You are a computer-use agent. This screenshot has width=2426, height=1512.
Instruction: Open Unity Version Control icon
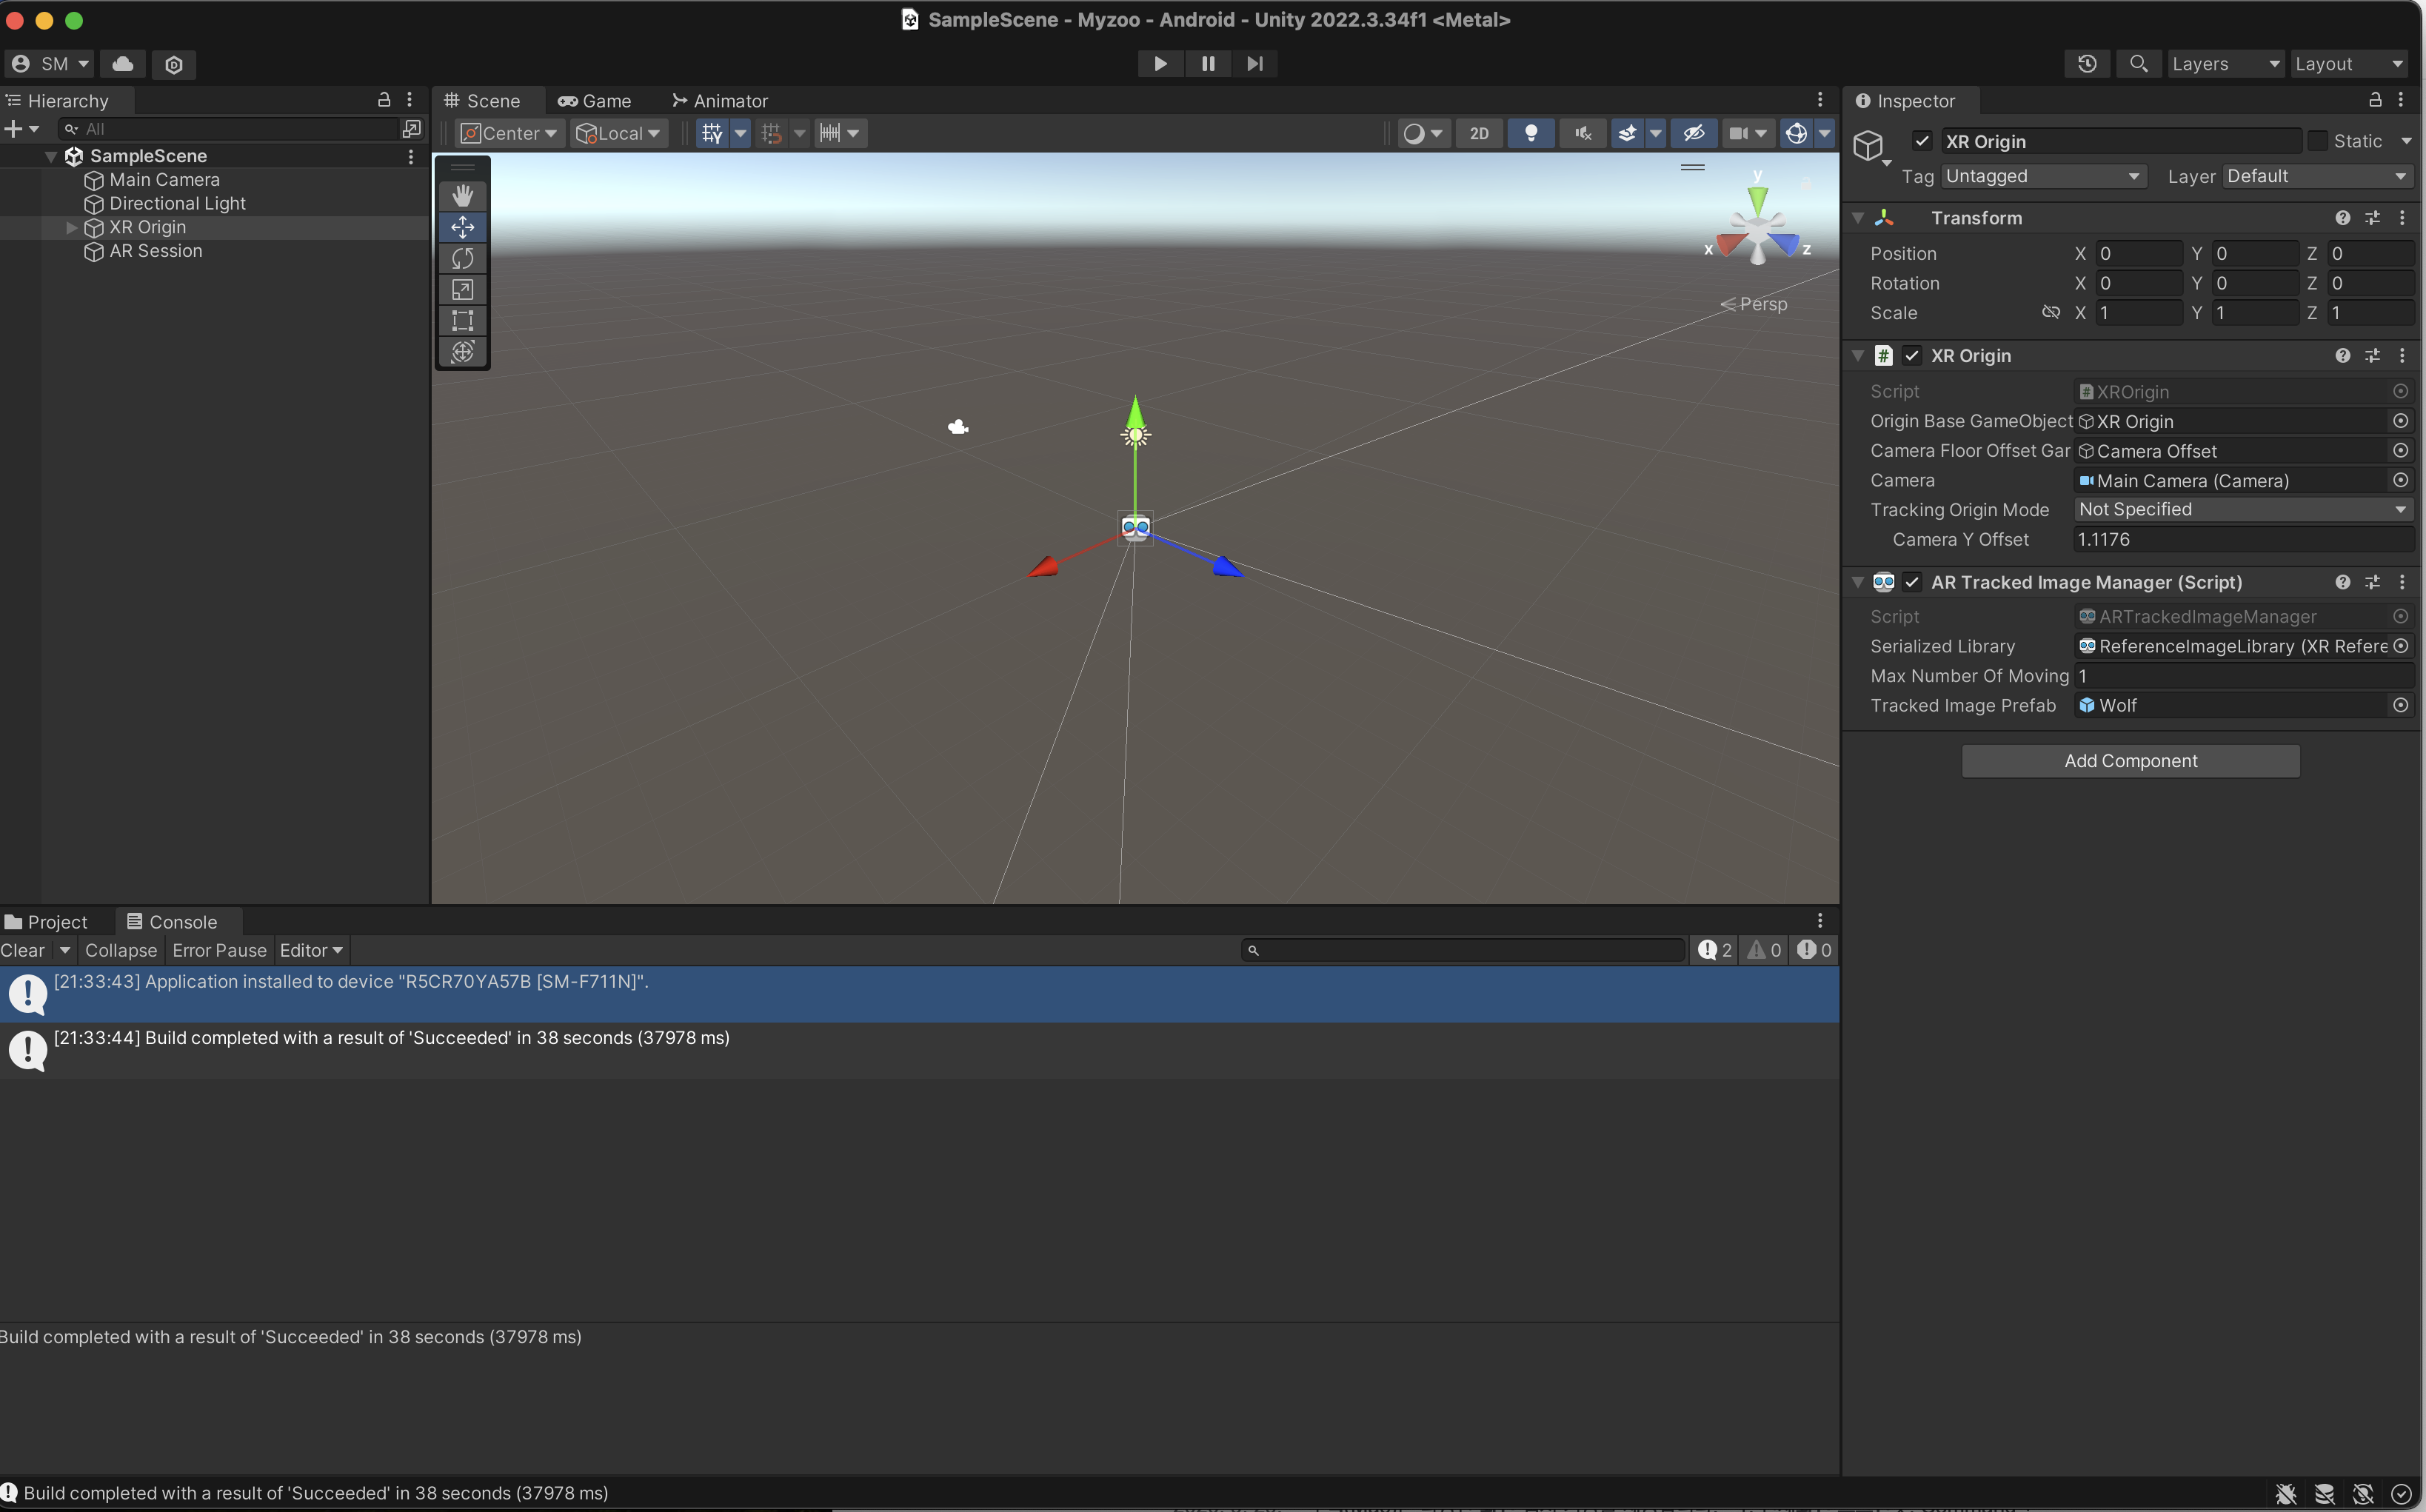point(174,64)
